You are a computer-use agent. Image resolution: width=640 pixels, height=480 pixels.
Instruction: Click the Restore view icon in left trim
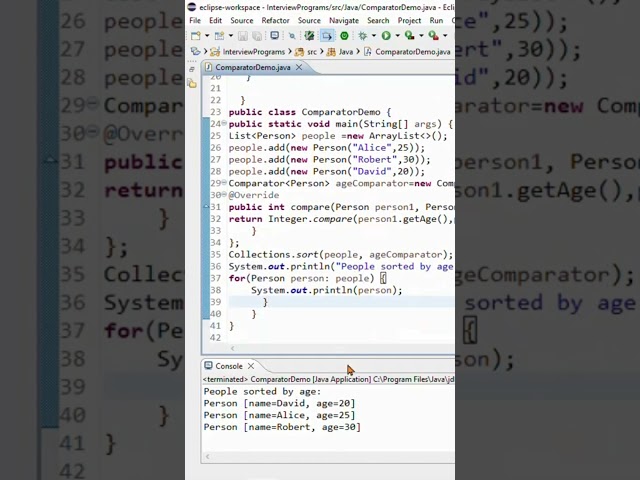click(192, 69)
